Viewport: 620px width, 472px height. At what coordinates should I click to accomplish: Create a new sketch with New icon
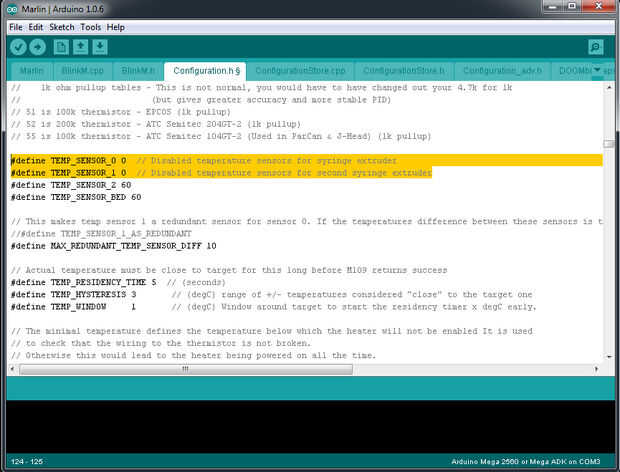tap(61, 47)
